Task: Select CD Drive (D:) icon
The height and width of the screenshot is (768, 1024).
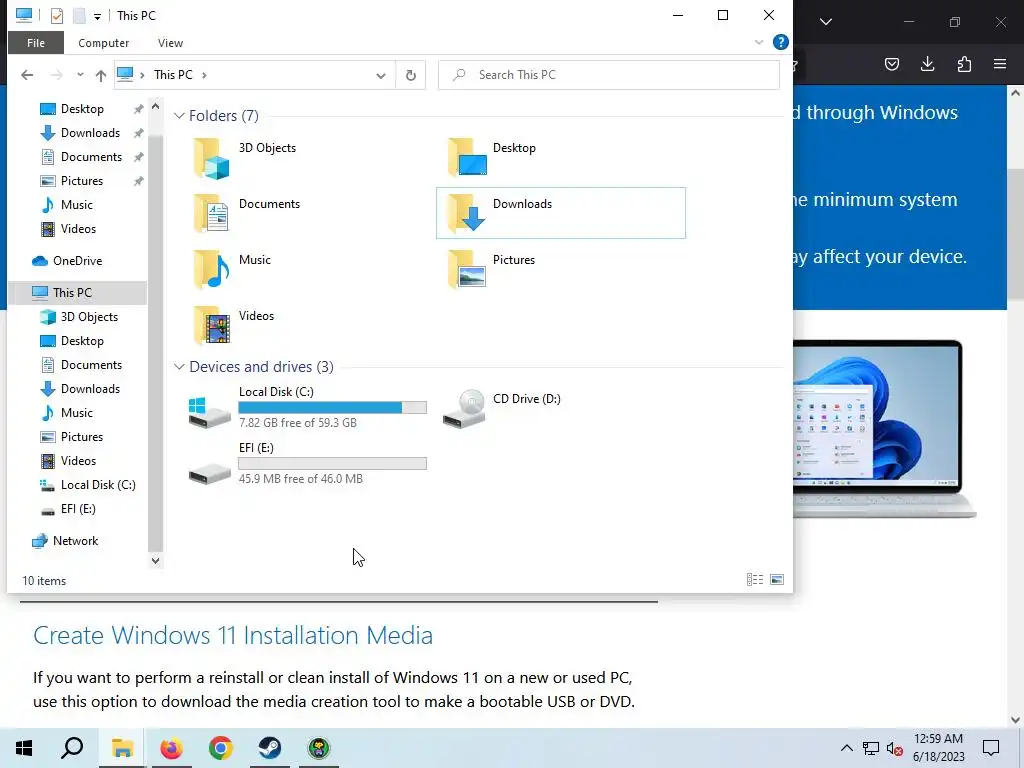Action: tap(464, 409)
